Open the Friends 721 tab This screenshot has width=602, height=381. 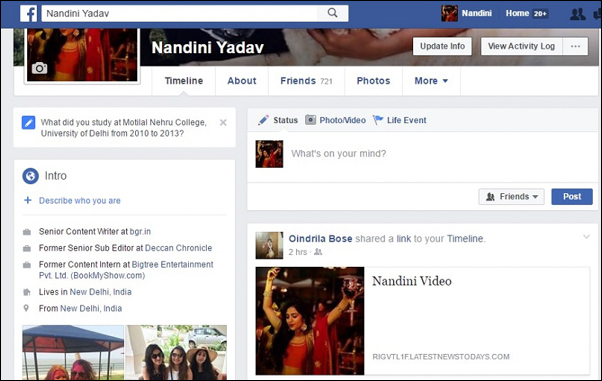(306, 81)
